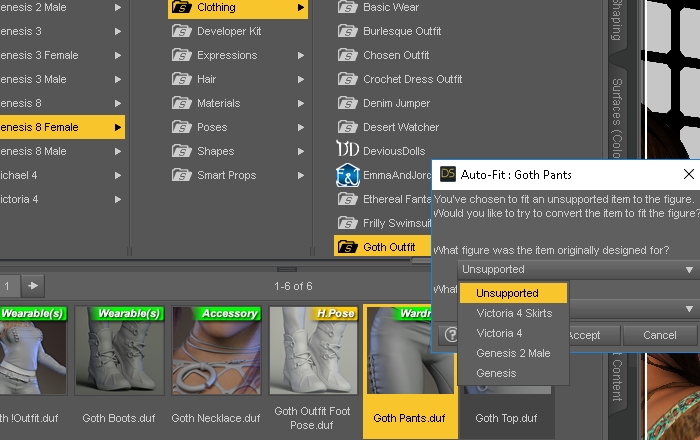Viewport: 700px width, 440px height.
Task: Expand the Hair submenu arrow
Action: (x=300, y=79)
